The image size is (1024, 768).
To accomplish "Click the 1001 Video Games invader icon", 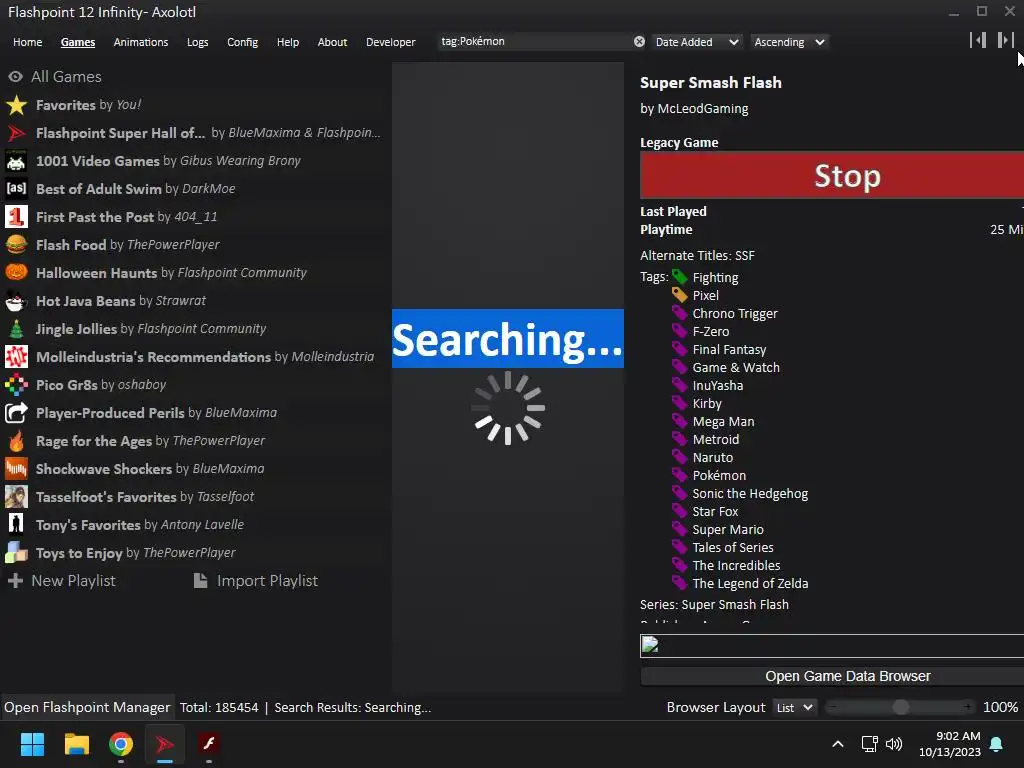I will click(16, 161).
